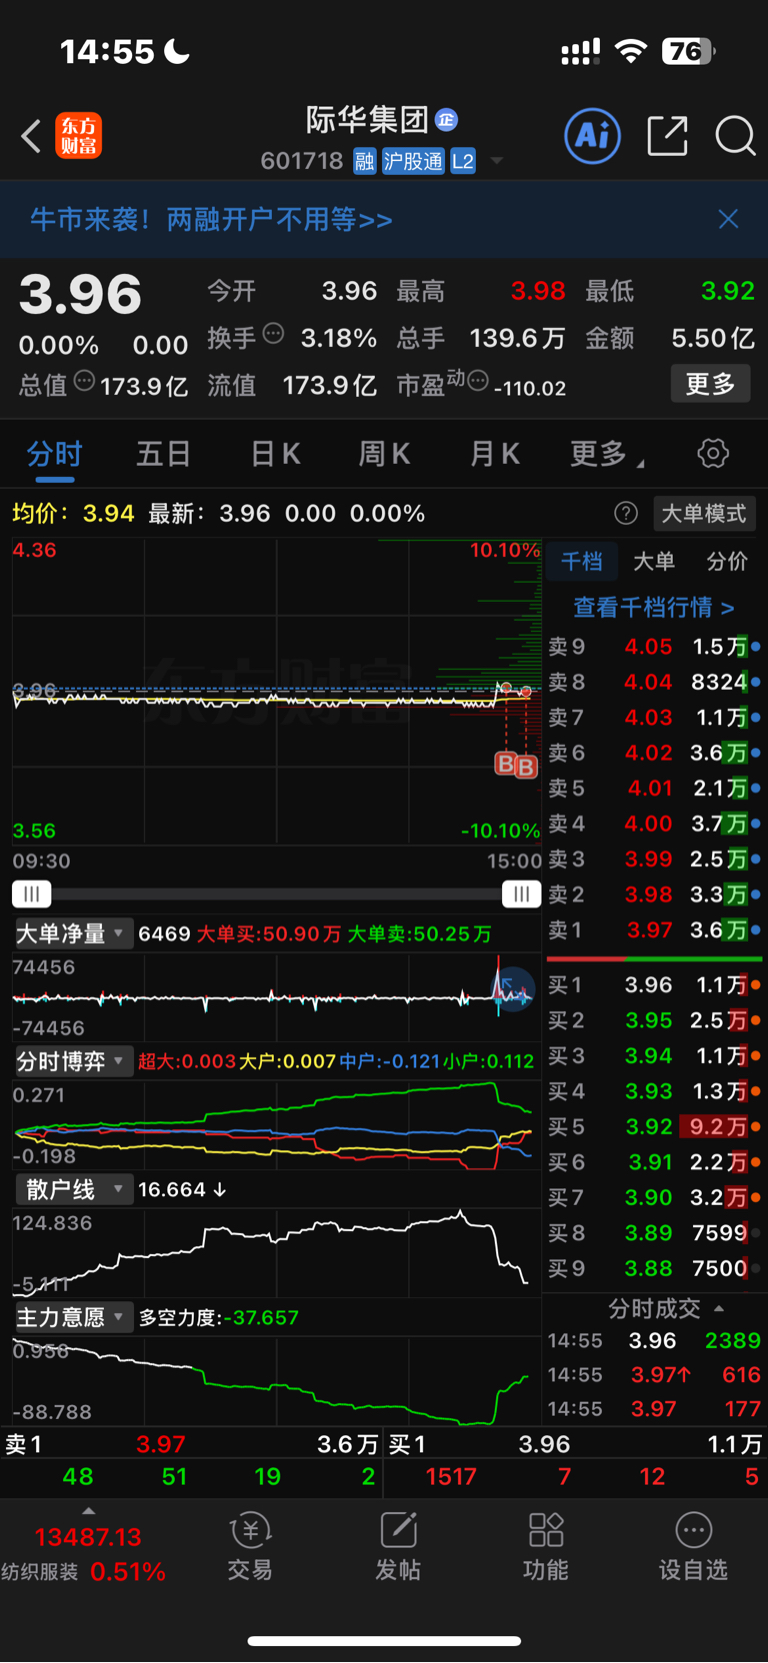This screenshot has width=768, height=1663.
Task: Tap the 14:55 3.96 2389 trade record
Action: click(x=654, y=1340)
